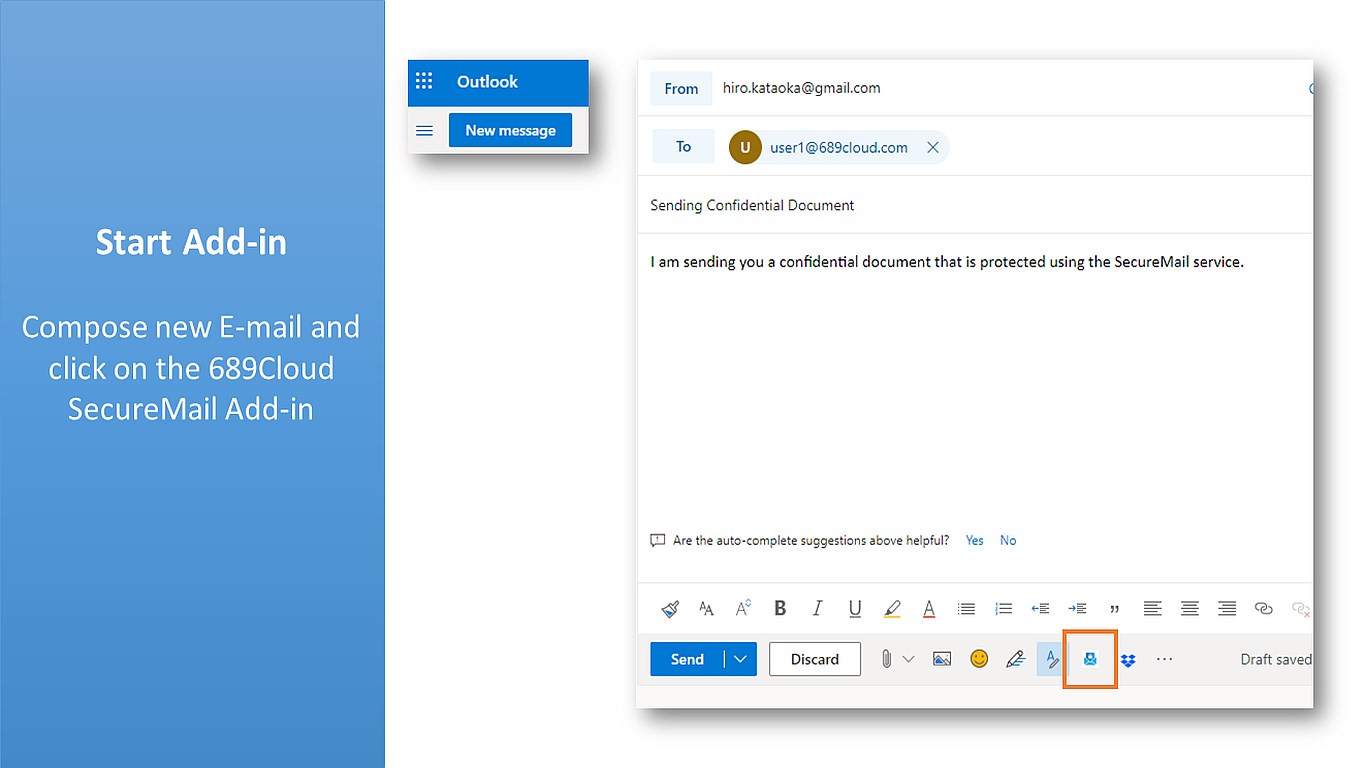
Task: Open the signature pen icon
Action: click(x=1015, y=659)
